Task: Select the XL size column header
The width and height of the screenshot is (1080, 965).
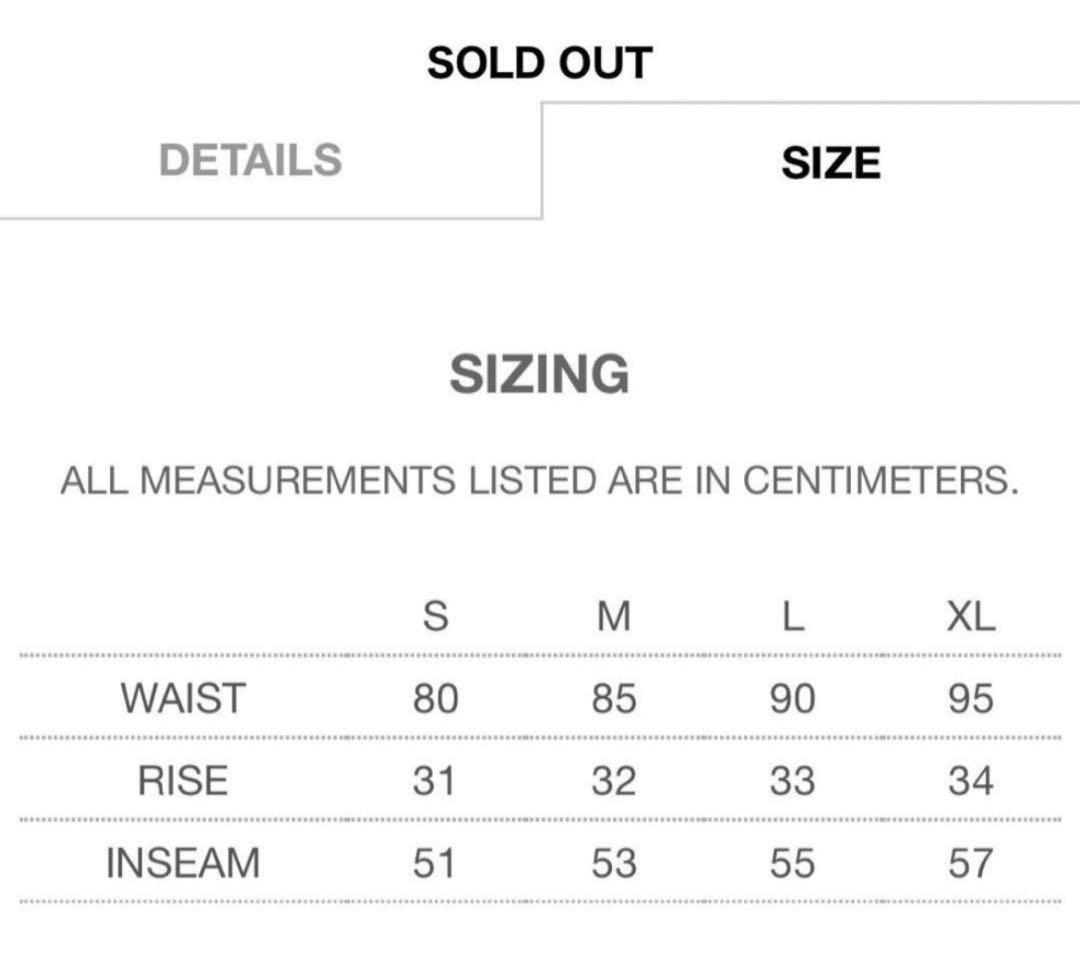Action: point(970,617)
